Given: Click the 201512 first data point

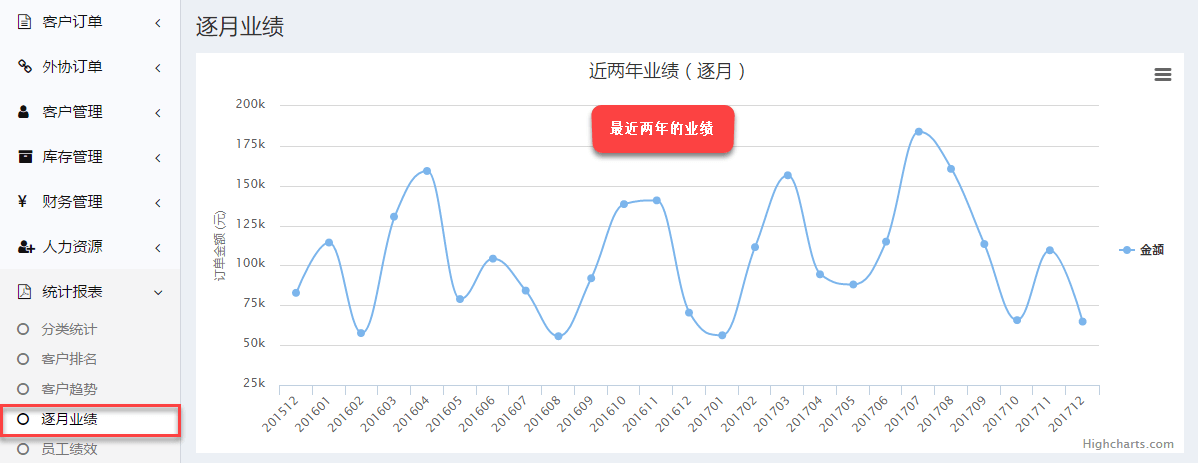Looking at the screenshot, I should (296, 293).
